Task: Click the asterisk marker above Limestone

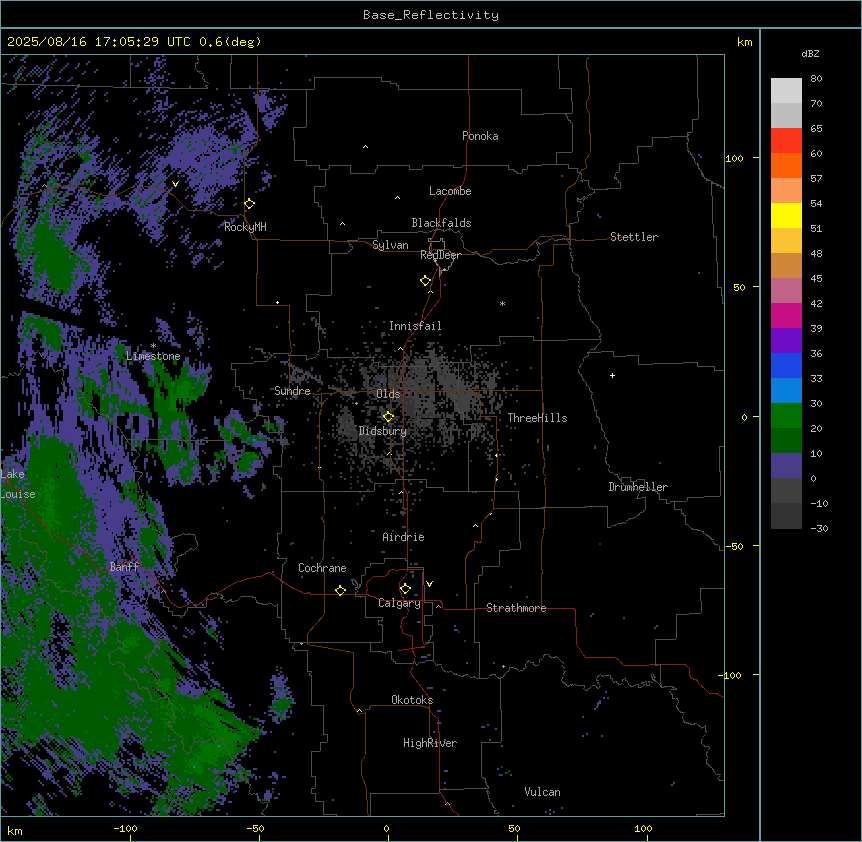Action: tap(153, 346)
